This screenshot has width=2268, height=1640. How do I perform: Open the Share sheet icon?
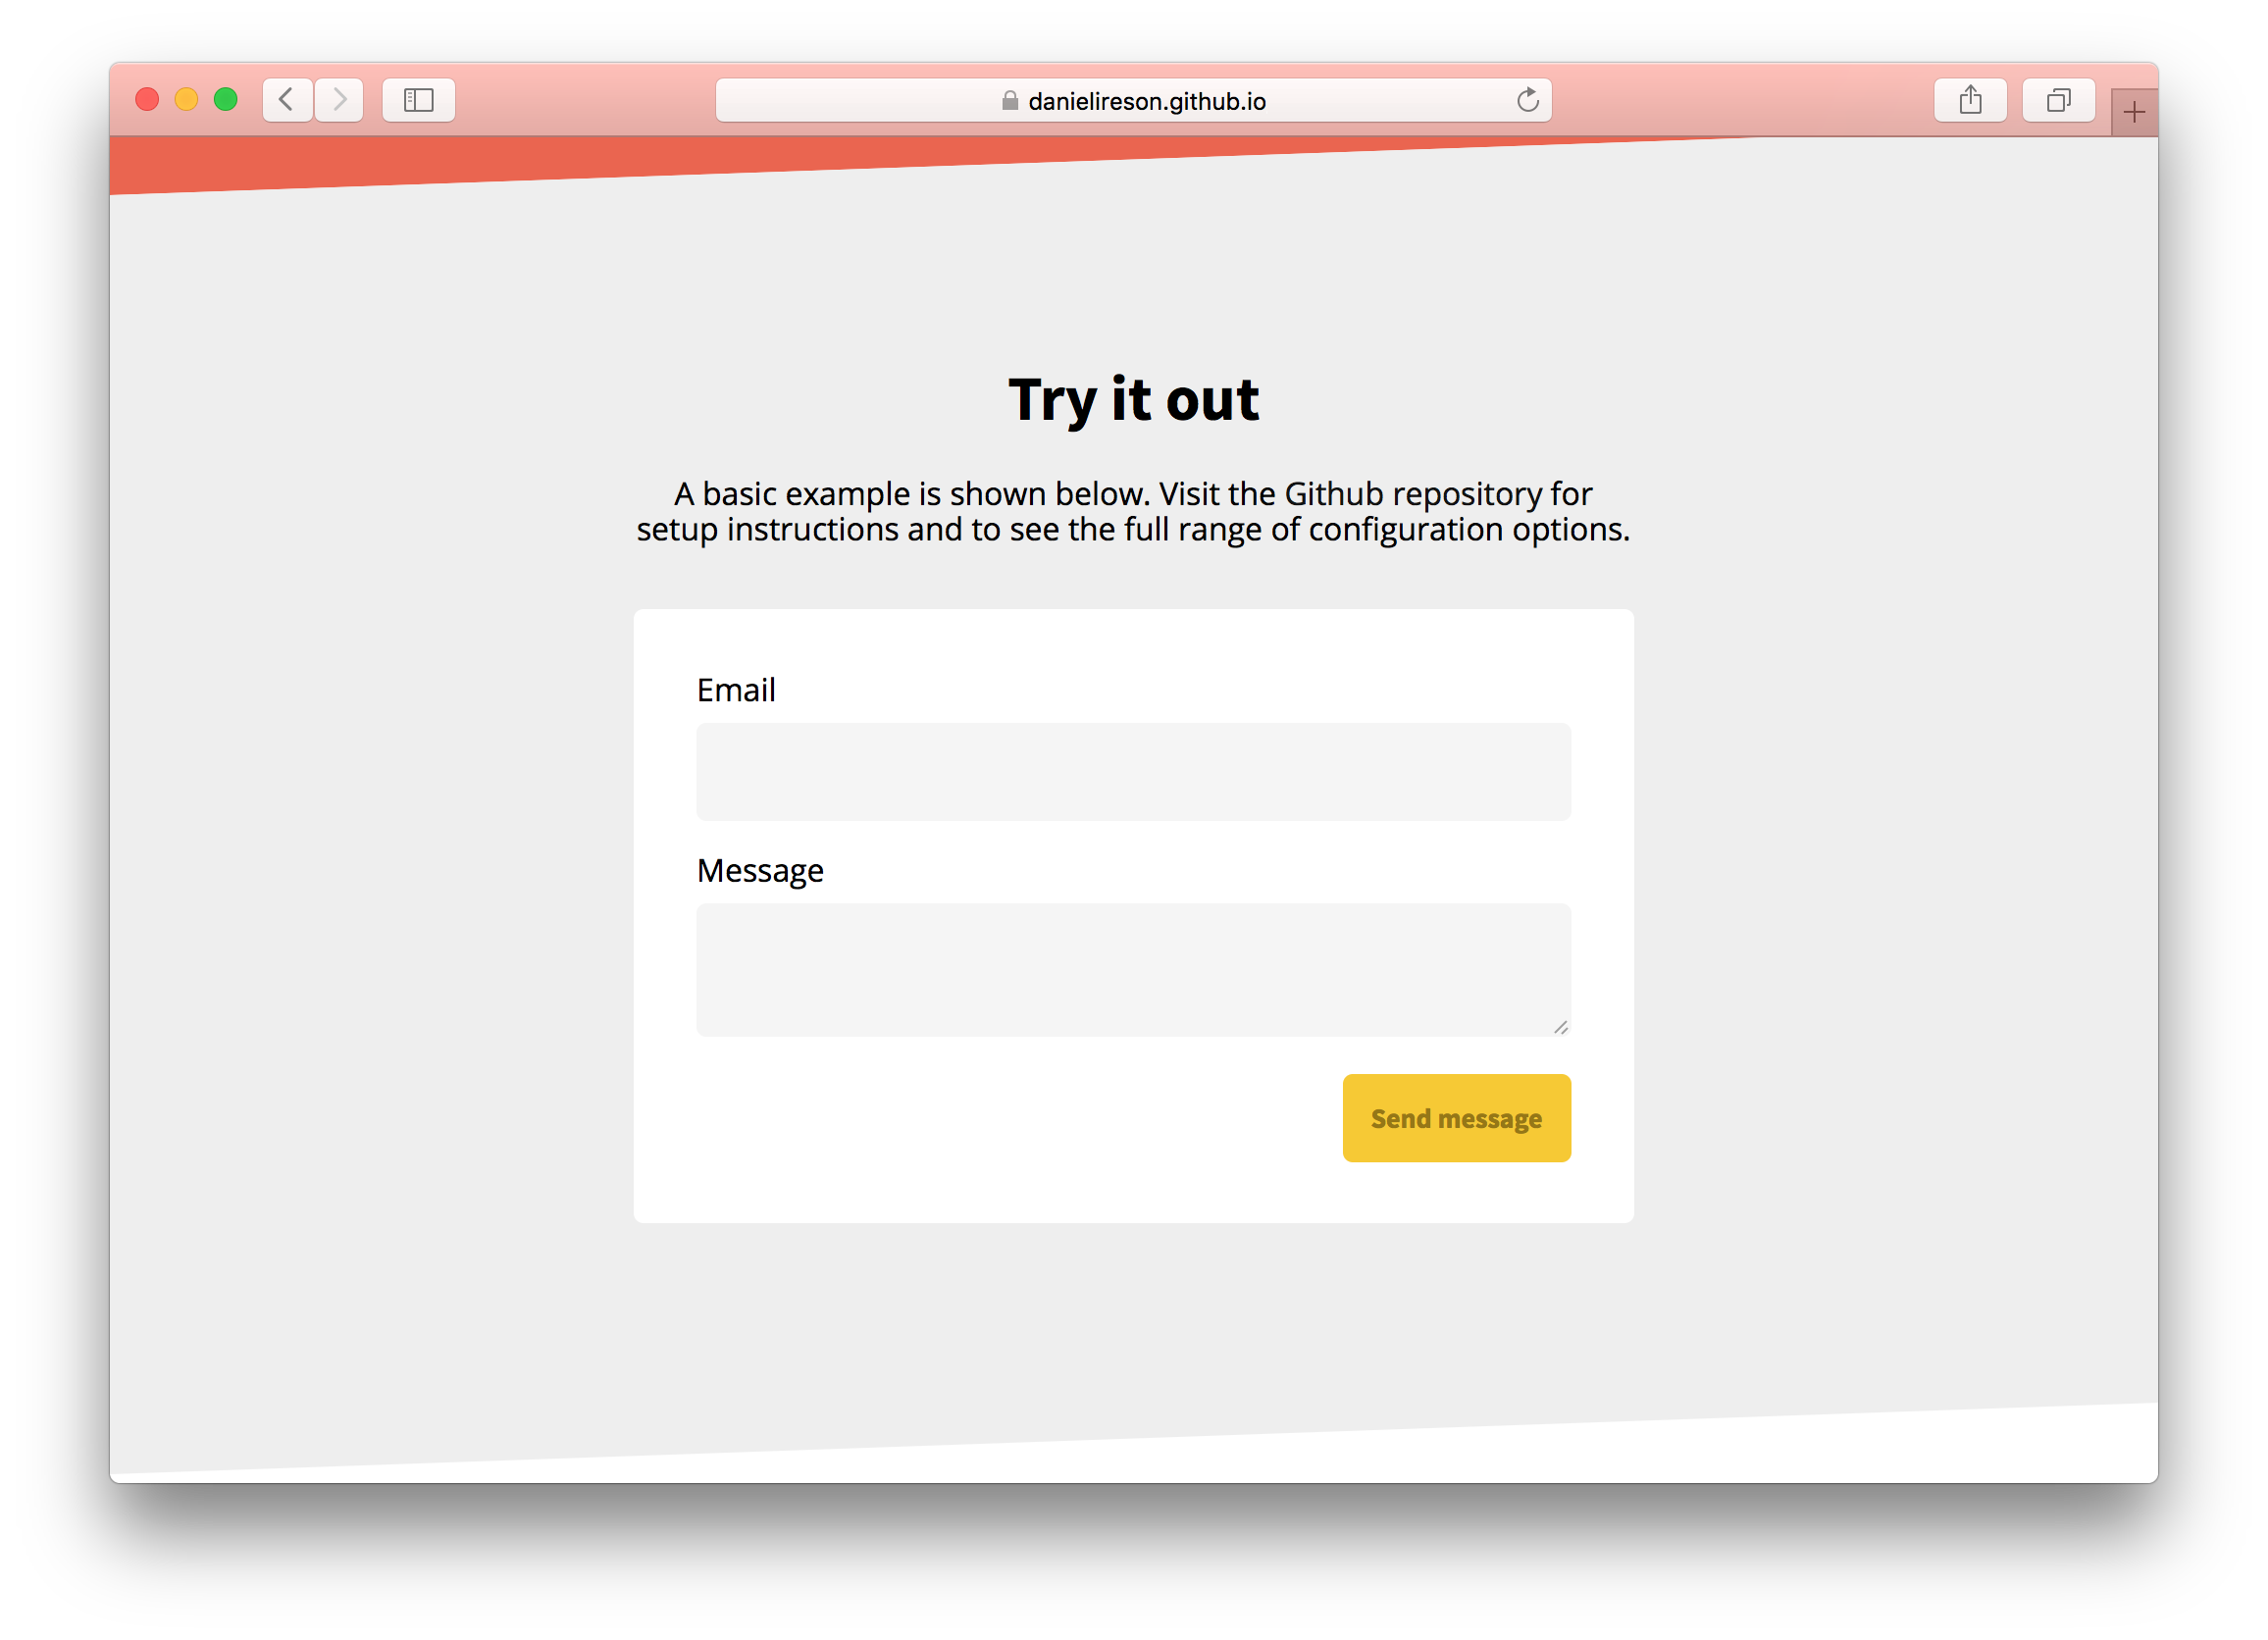(x=1969, y=100)
